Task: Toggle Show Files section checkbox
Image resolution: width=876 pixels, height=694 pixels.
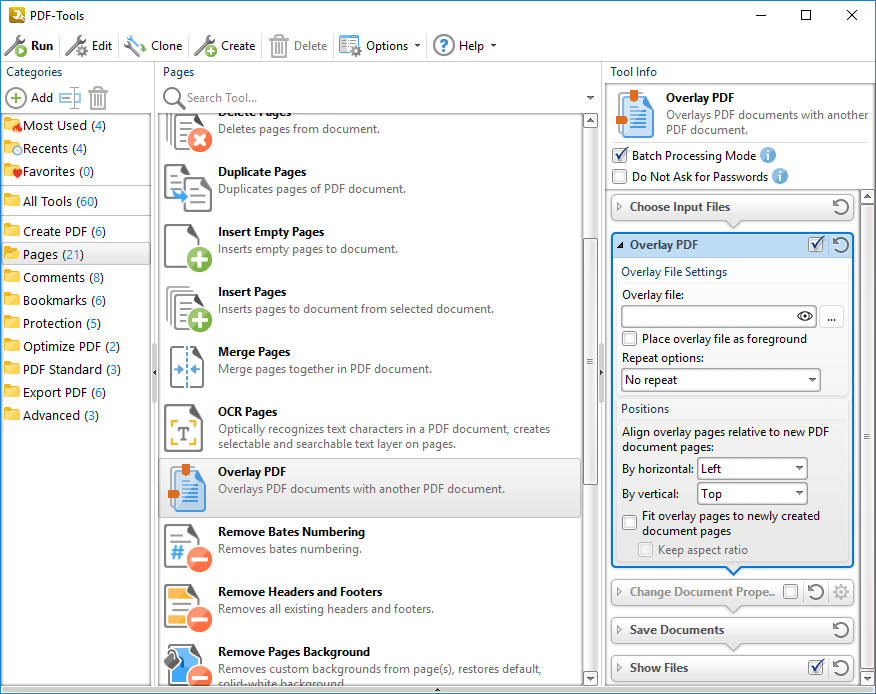Action: pos(816,667)
